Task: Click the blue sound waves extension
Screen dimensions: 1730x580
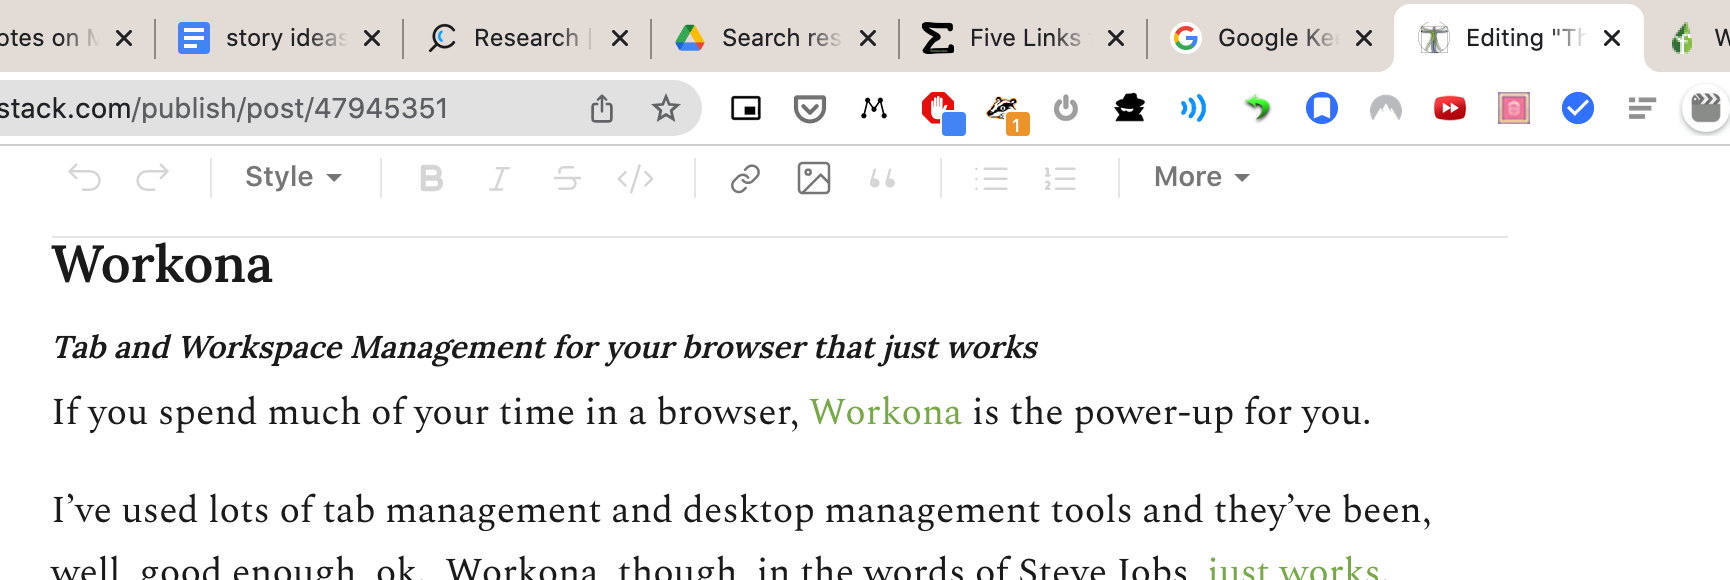Action: 1193,108
